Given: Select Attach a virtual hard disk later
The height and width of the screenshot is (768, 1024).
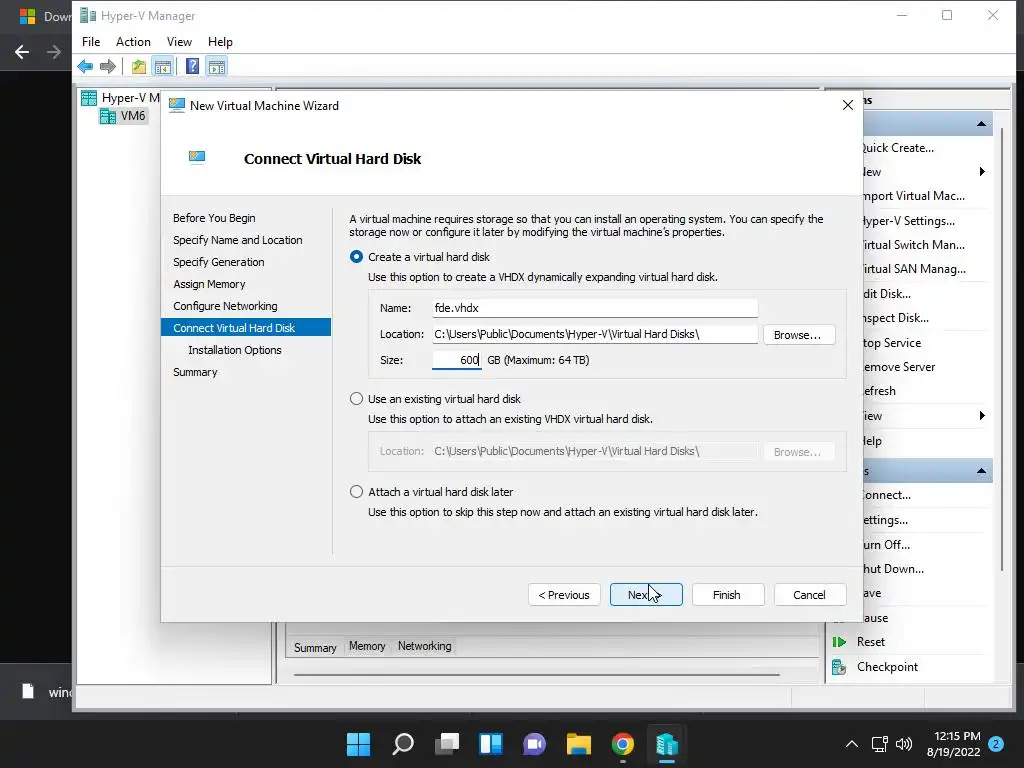Looking at the screenshot, I should 357,492.
